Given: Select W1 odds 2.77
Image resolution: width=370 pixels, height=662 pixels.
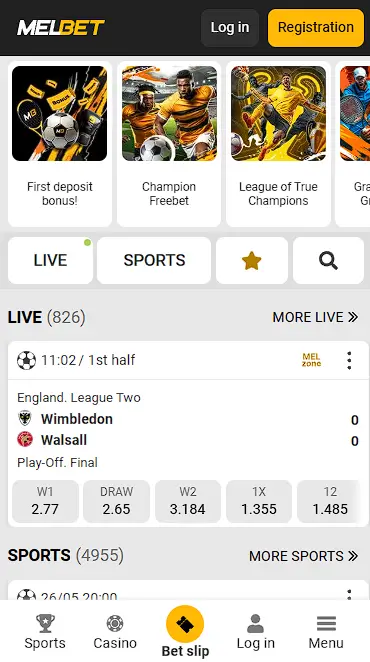Looking at the screenshot, I should coord(45,502).
